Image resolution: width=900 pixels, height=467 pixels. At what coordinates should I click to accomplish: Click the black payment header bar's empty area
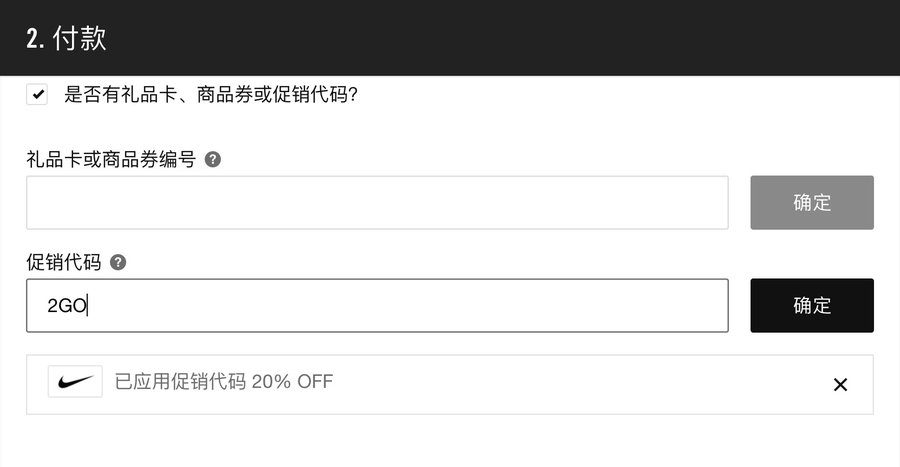[500, 38]
